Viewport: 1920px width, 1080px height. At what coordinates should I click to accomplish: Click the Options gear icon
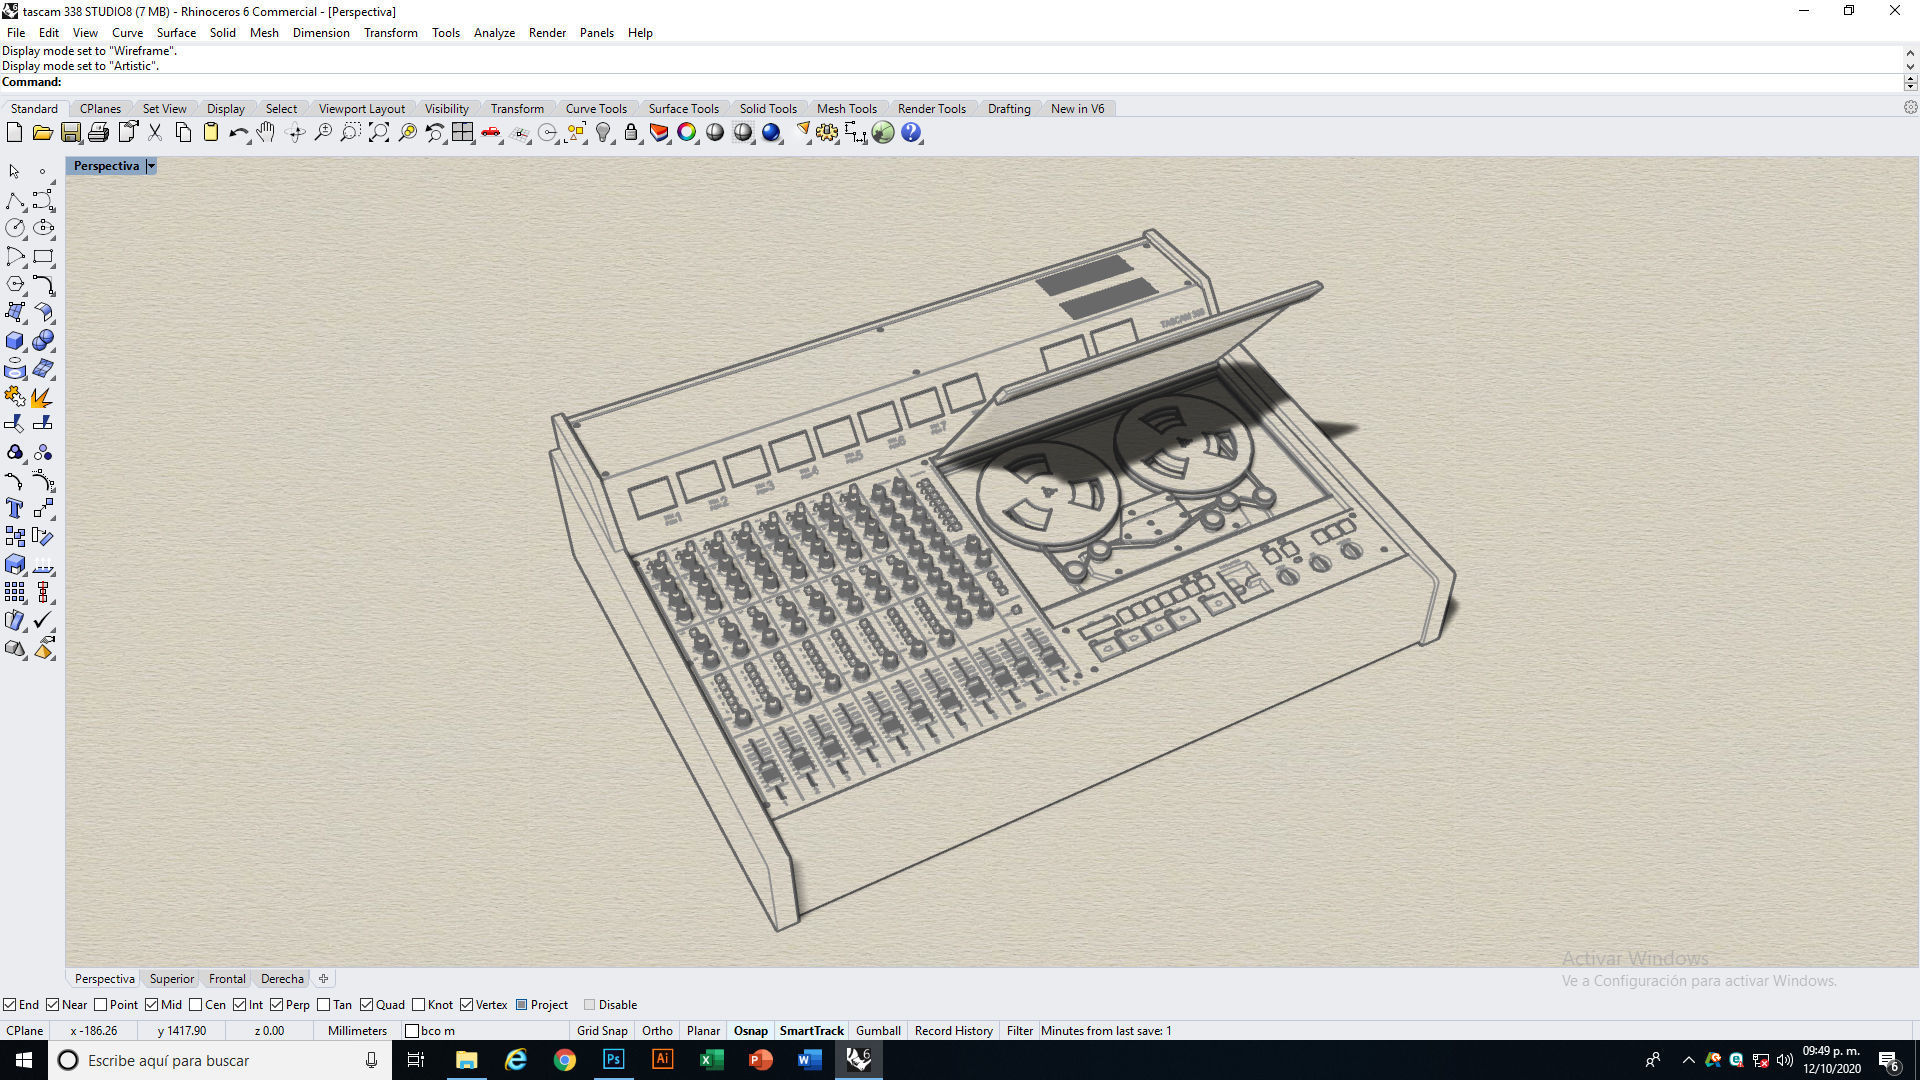tap(827, 133)
